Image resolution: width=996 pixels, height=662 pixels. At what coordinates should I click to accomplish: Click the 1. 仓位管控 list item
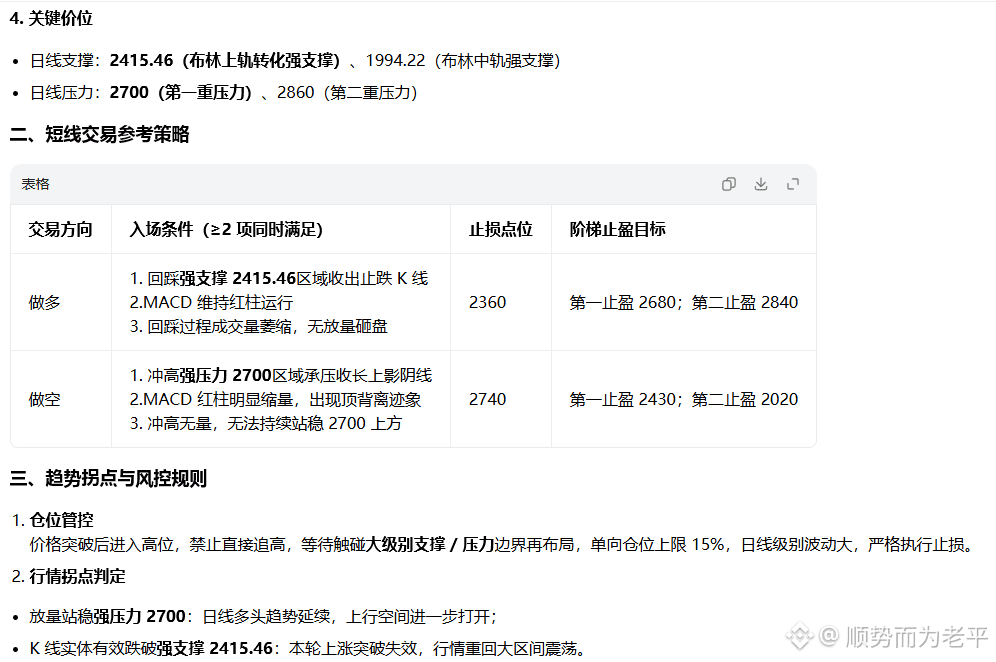pos(53,520)
